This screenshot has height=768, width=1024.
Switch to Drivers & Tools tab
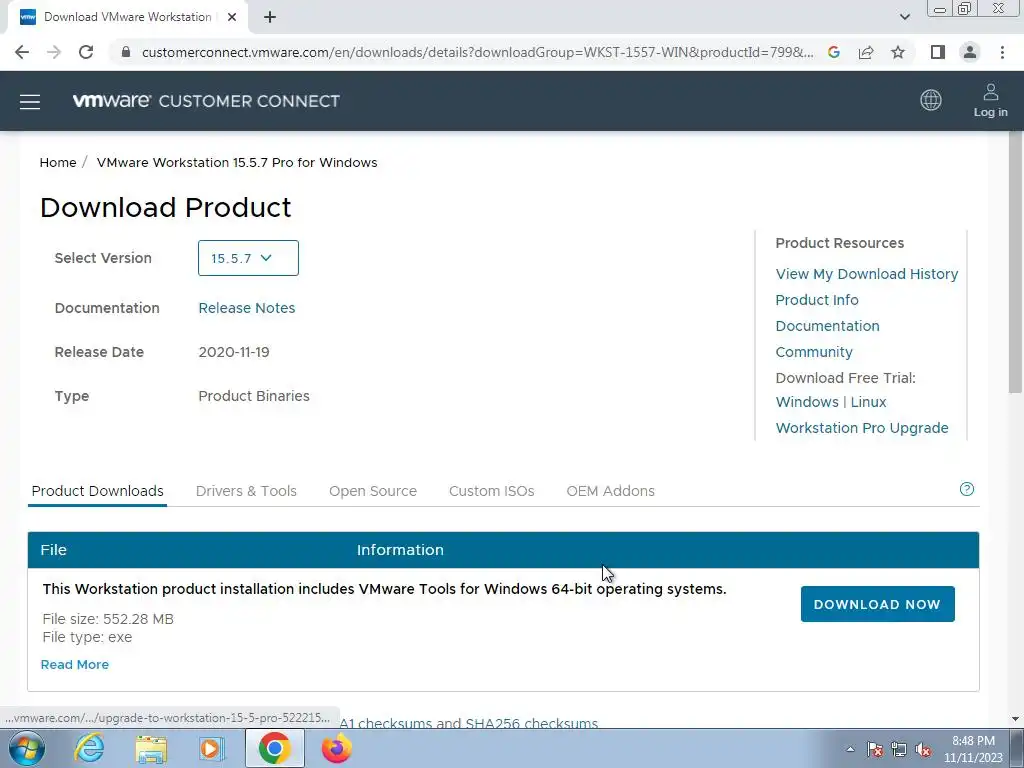coord(246,491)
